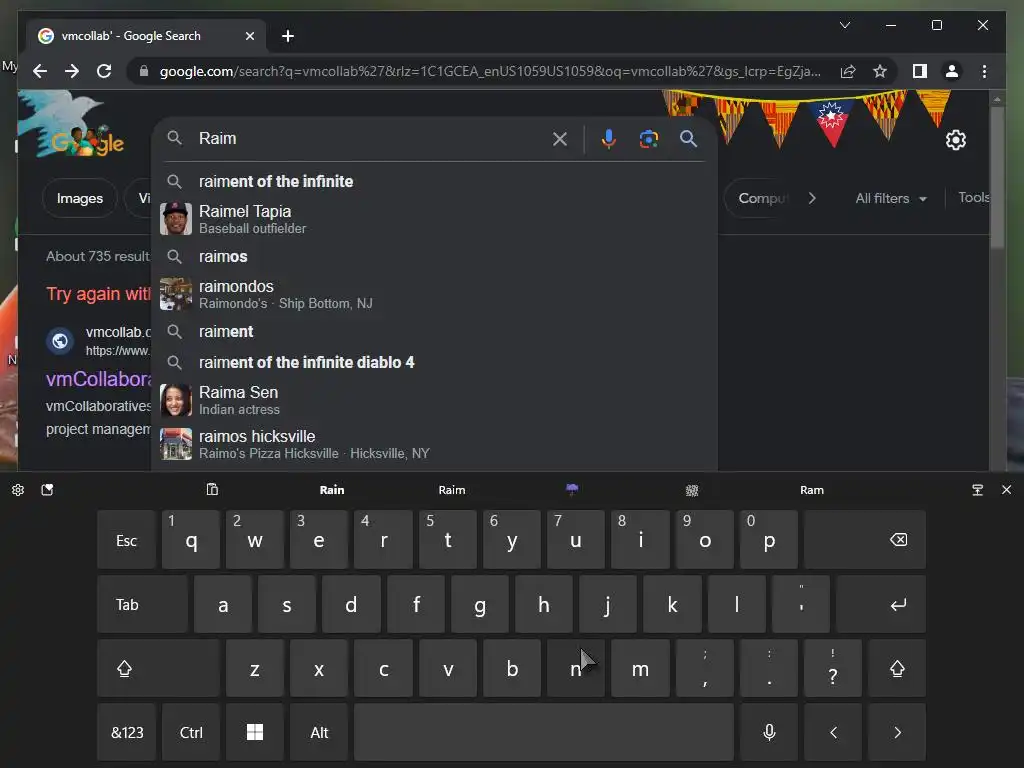1024x768 pixels.
Task: Go forward in browser history
Action: [x=72, y=71]
